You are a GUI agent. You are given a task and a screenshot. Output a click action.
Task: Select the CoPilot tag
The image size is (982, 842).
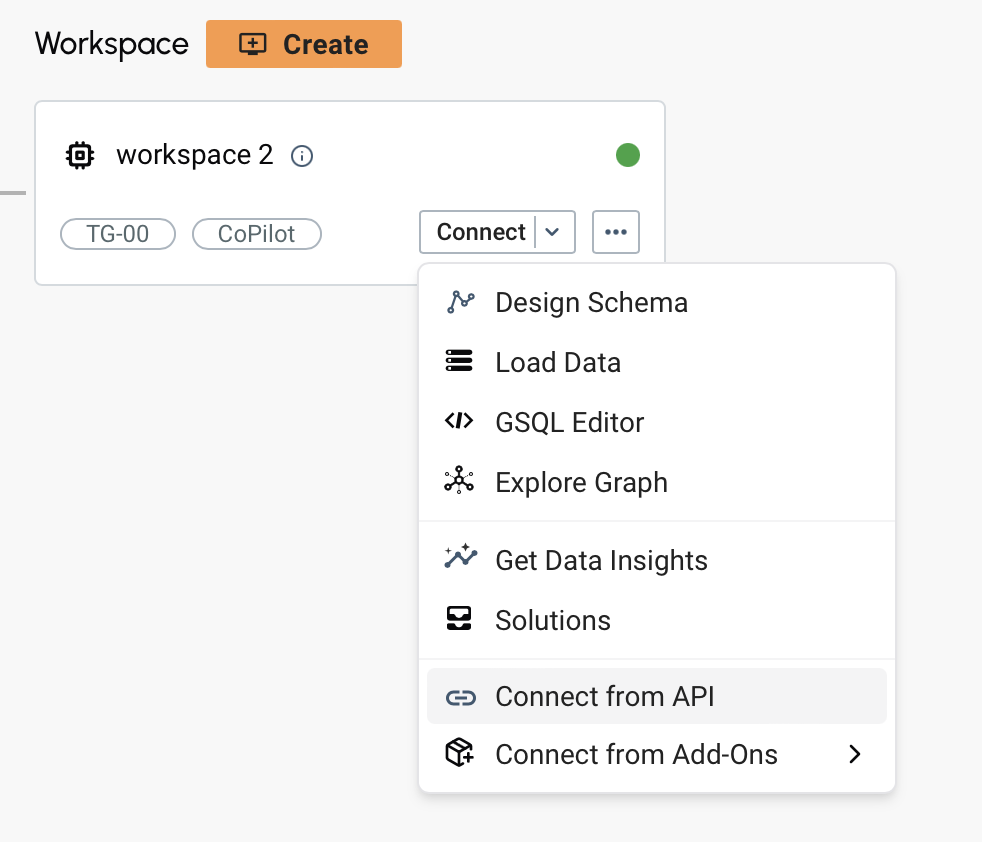[256, 233]
